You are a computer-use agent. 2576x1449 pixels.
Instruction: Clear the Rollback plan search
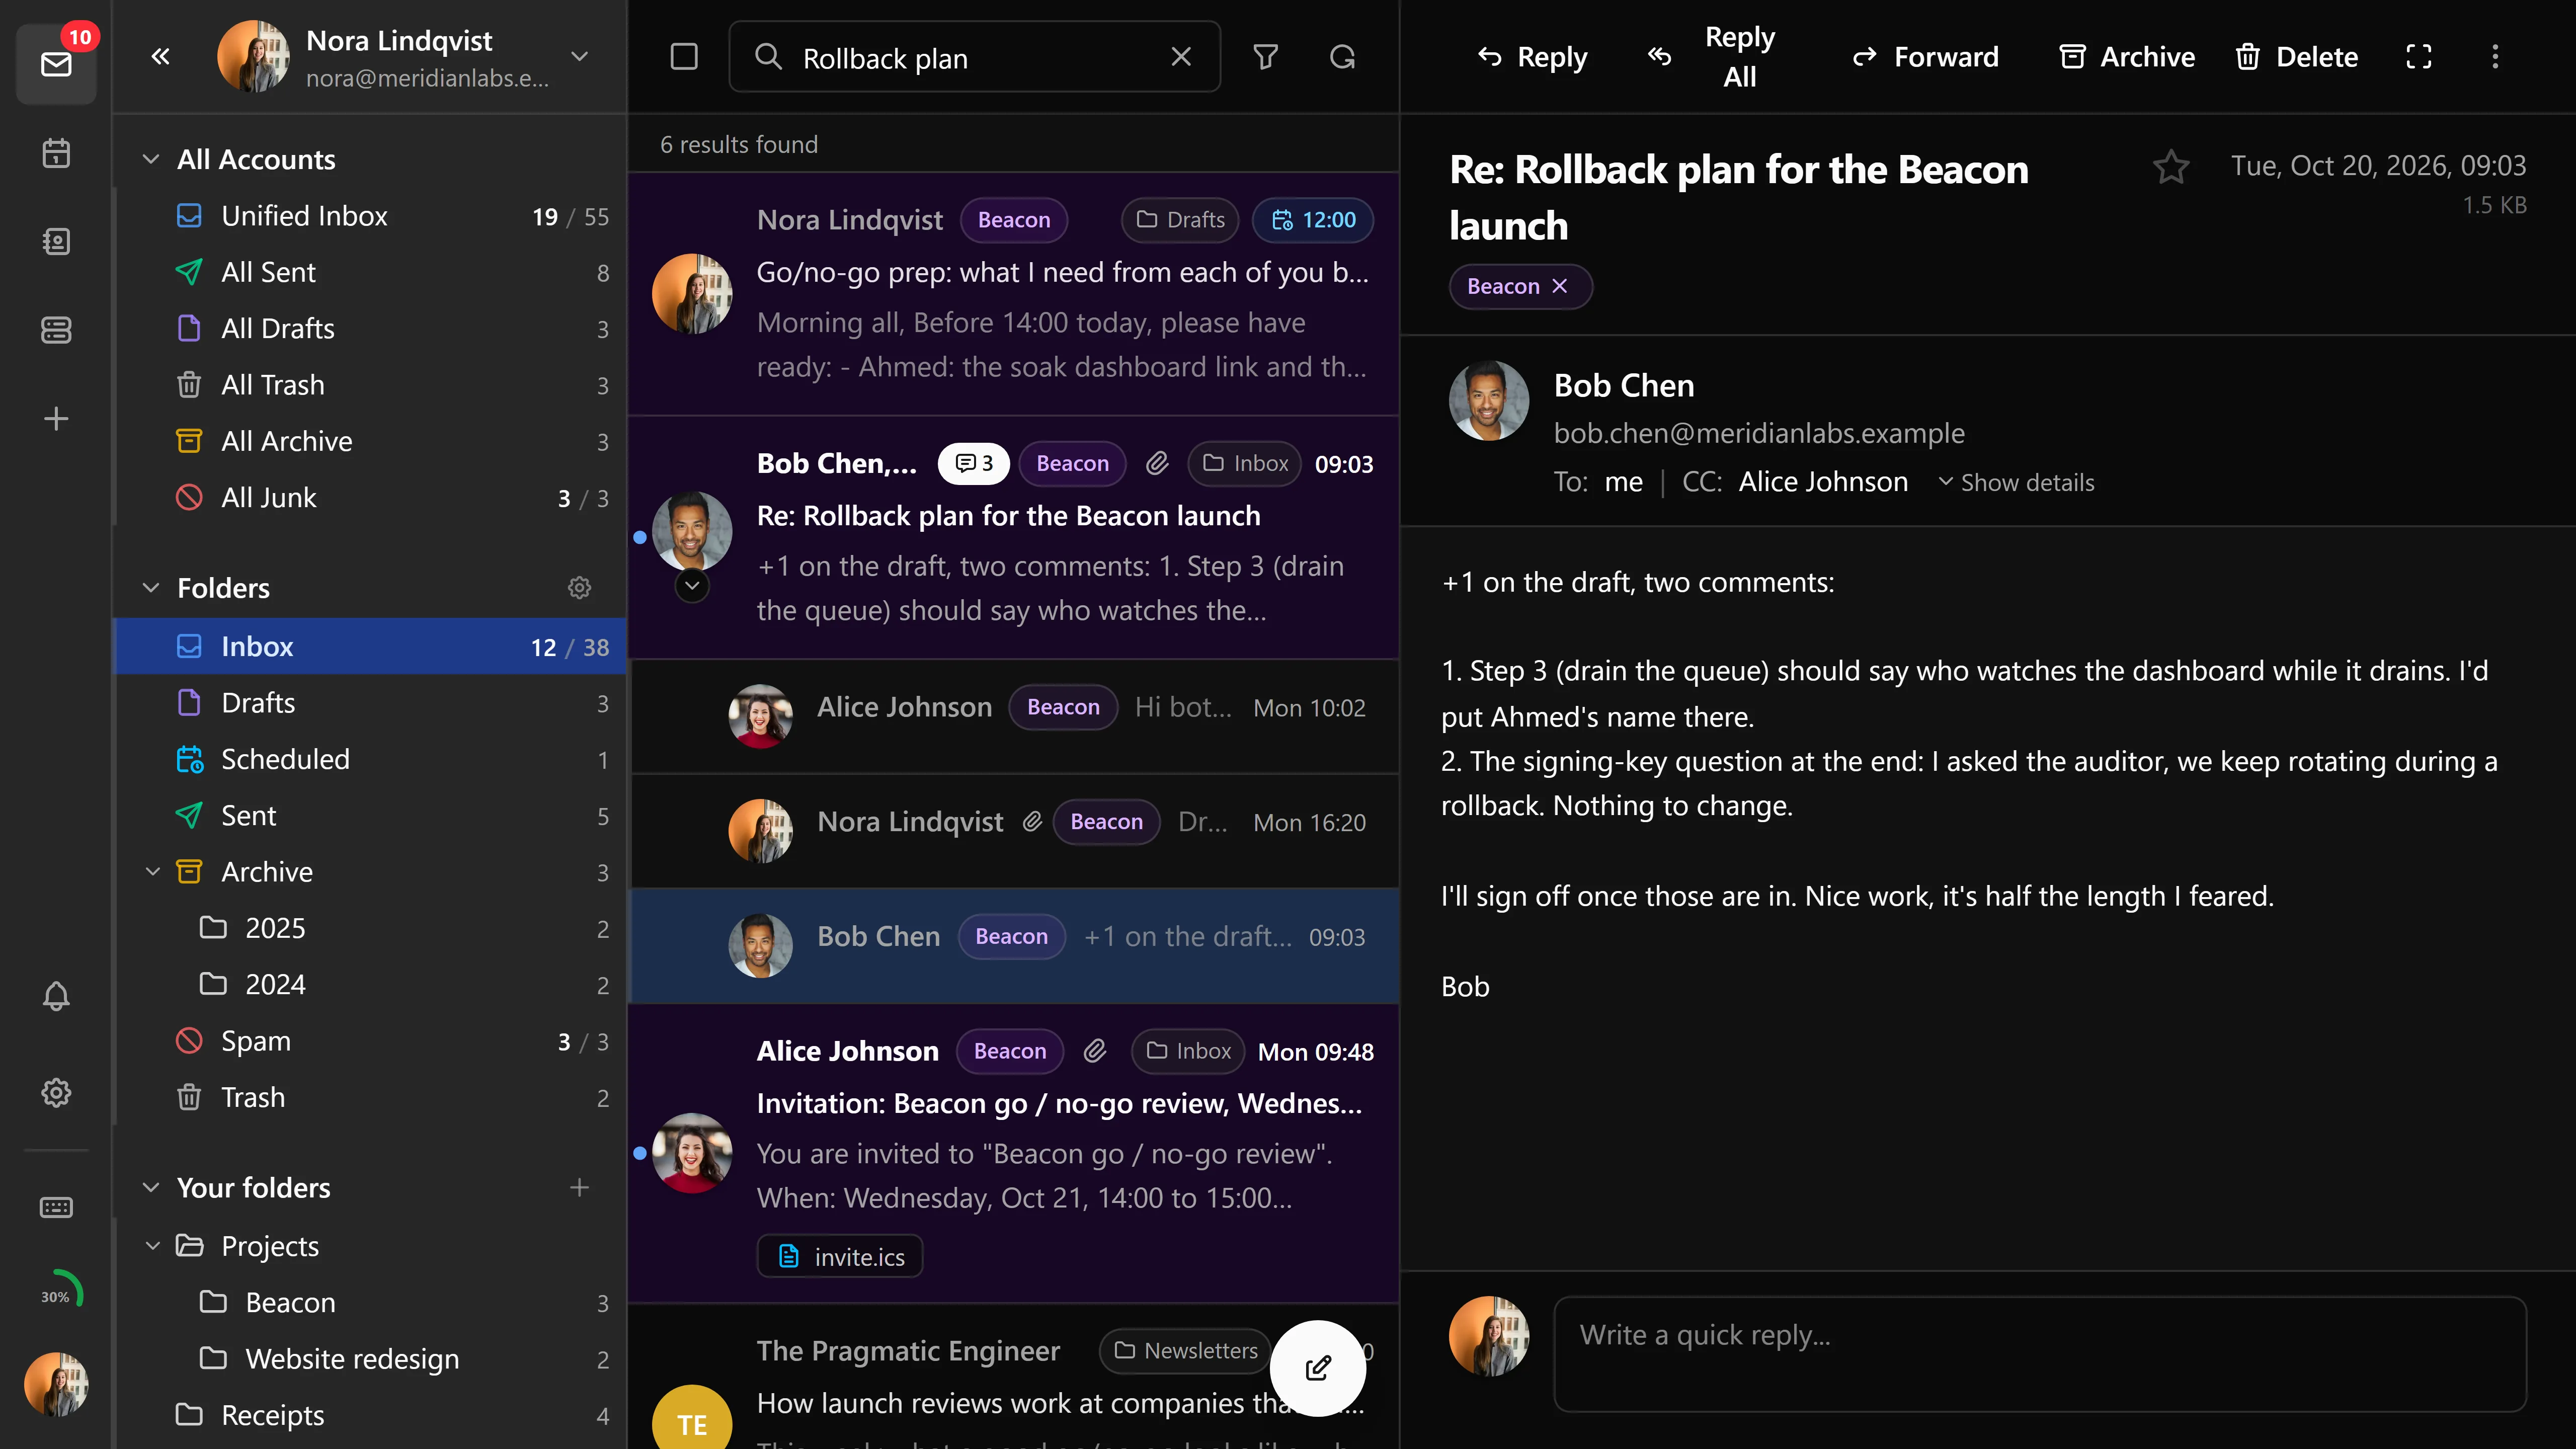pos(1181,57)
